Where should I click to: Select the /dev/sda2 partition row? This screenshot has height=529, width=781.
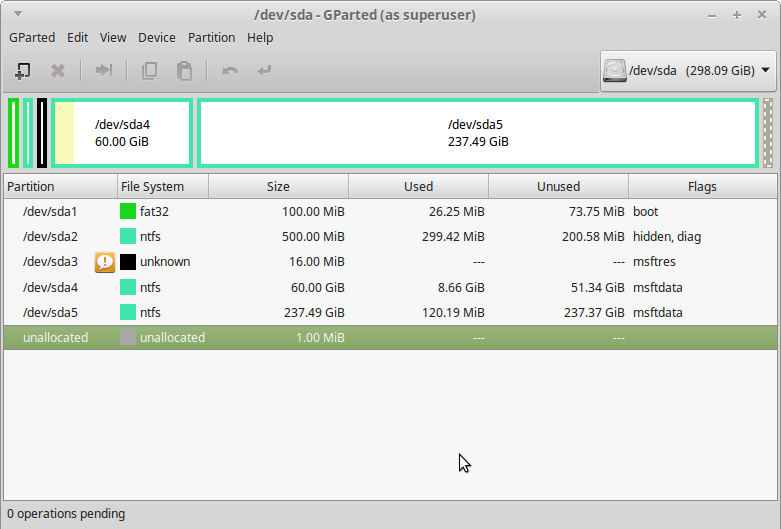pos(390,236)
